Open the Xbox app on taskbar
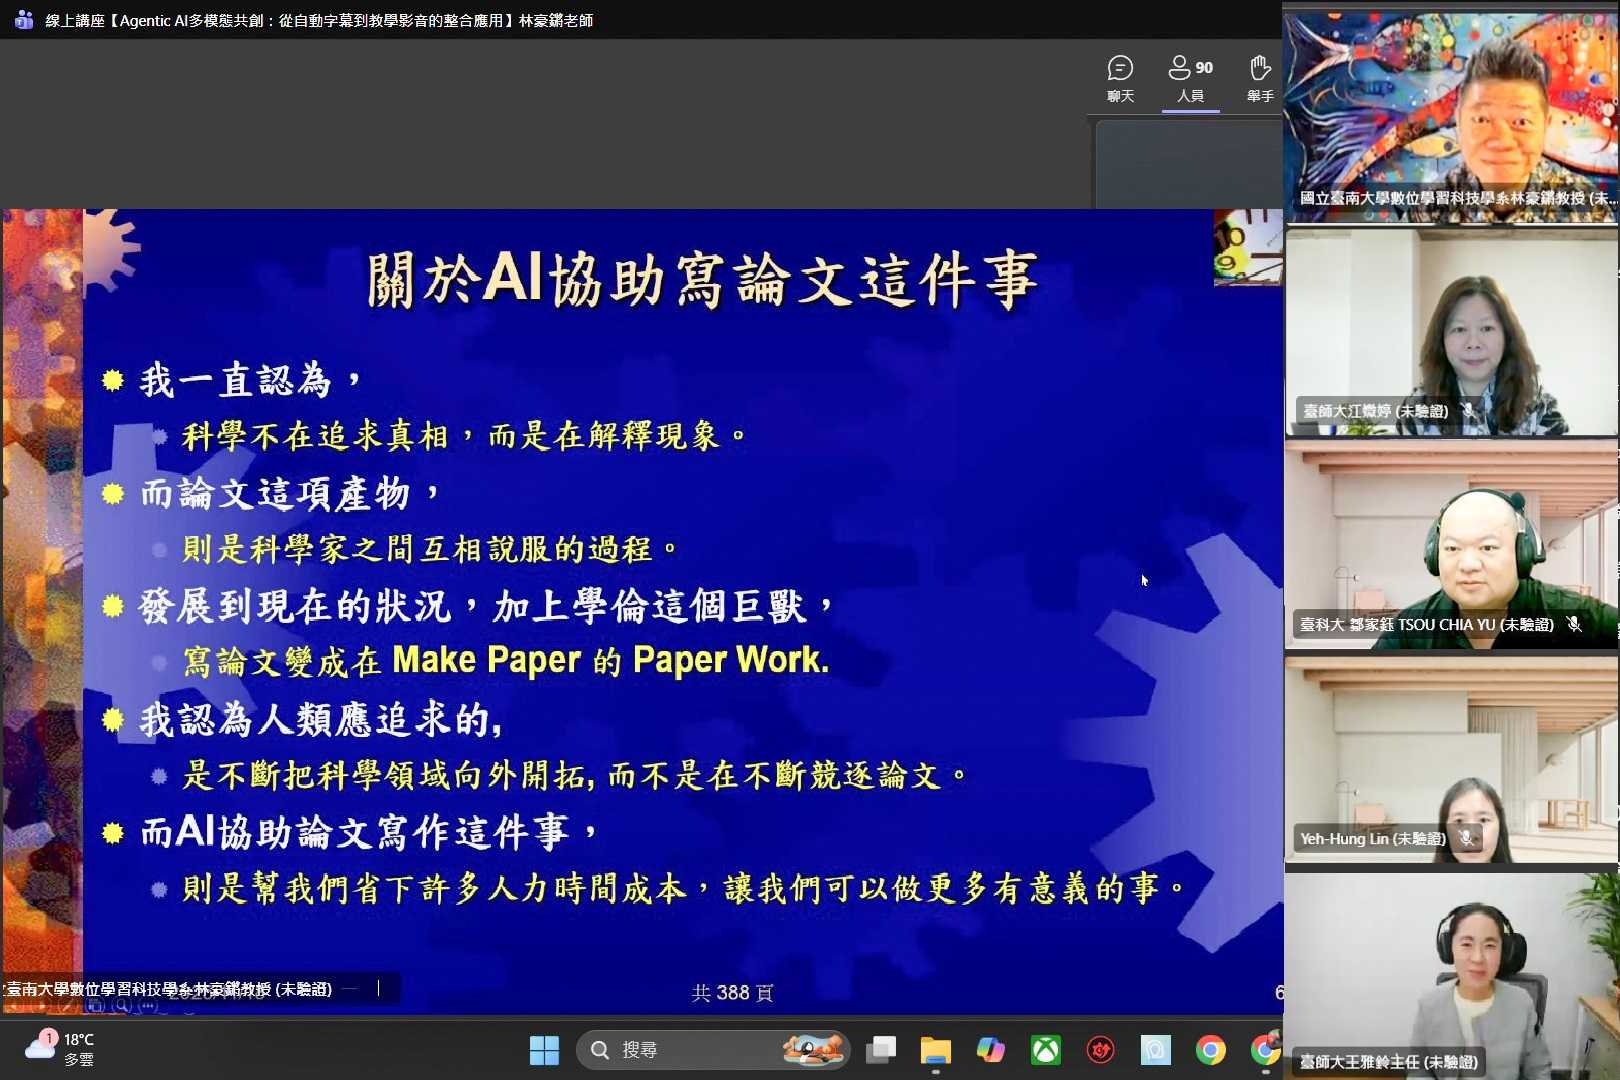The image size is (1620, 1080). [1046, 1050]
